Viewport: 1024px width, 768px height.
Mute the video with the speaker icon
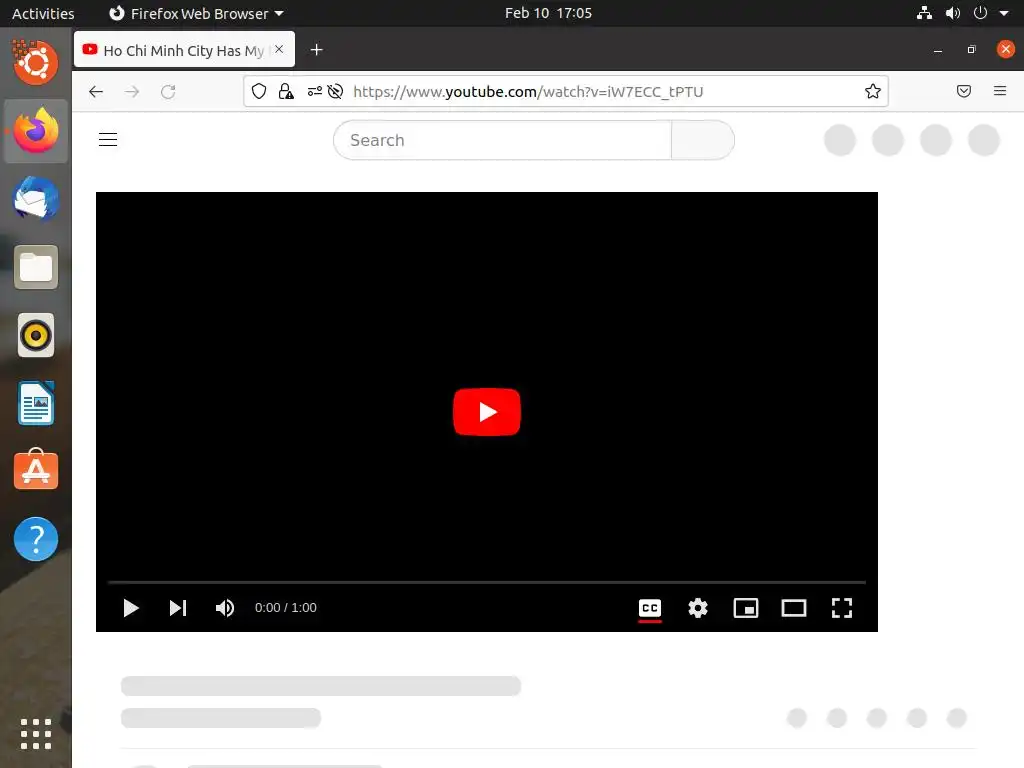(225, 608)
